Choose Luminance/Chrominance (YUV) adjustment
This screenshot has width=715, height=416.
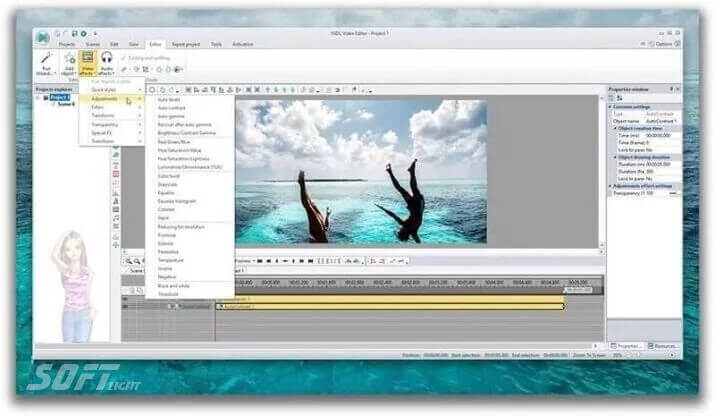click(x=189, y=167)
